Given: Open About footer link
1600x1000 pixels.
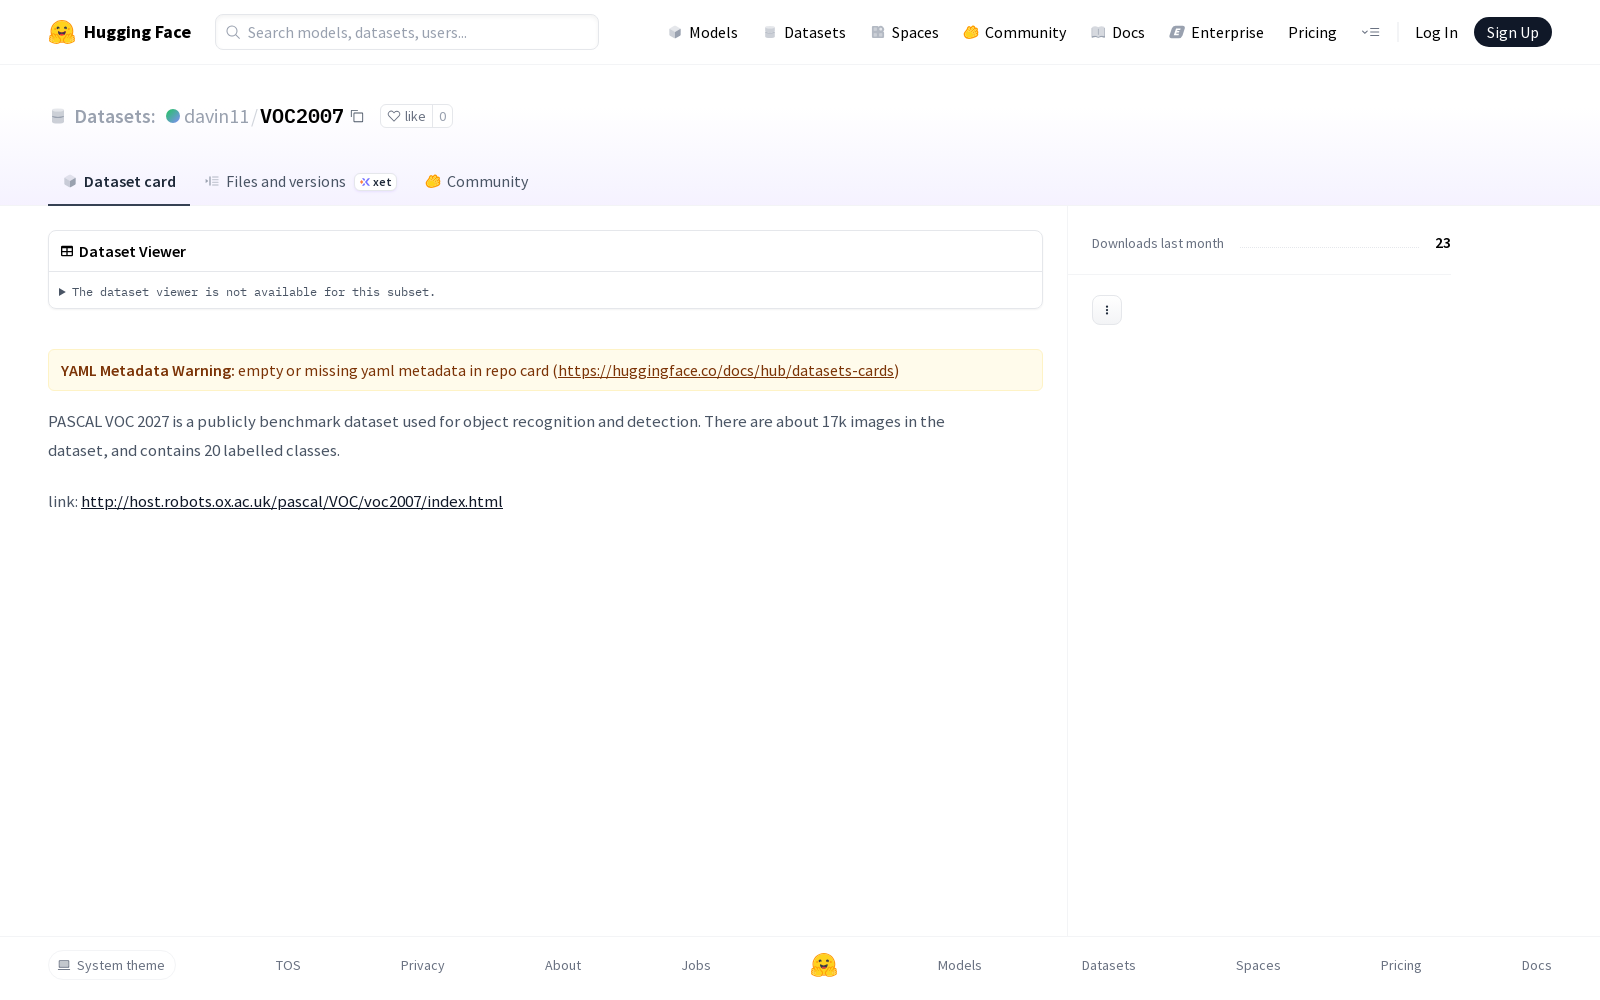Looking at the screenshot, I should [x=563, y=965].
